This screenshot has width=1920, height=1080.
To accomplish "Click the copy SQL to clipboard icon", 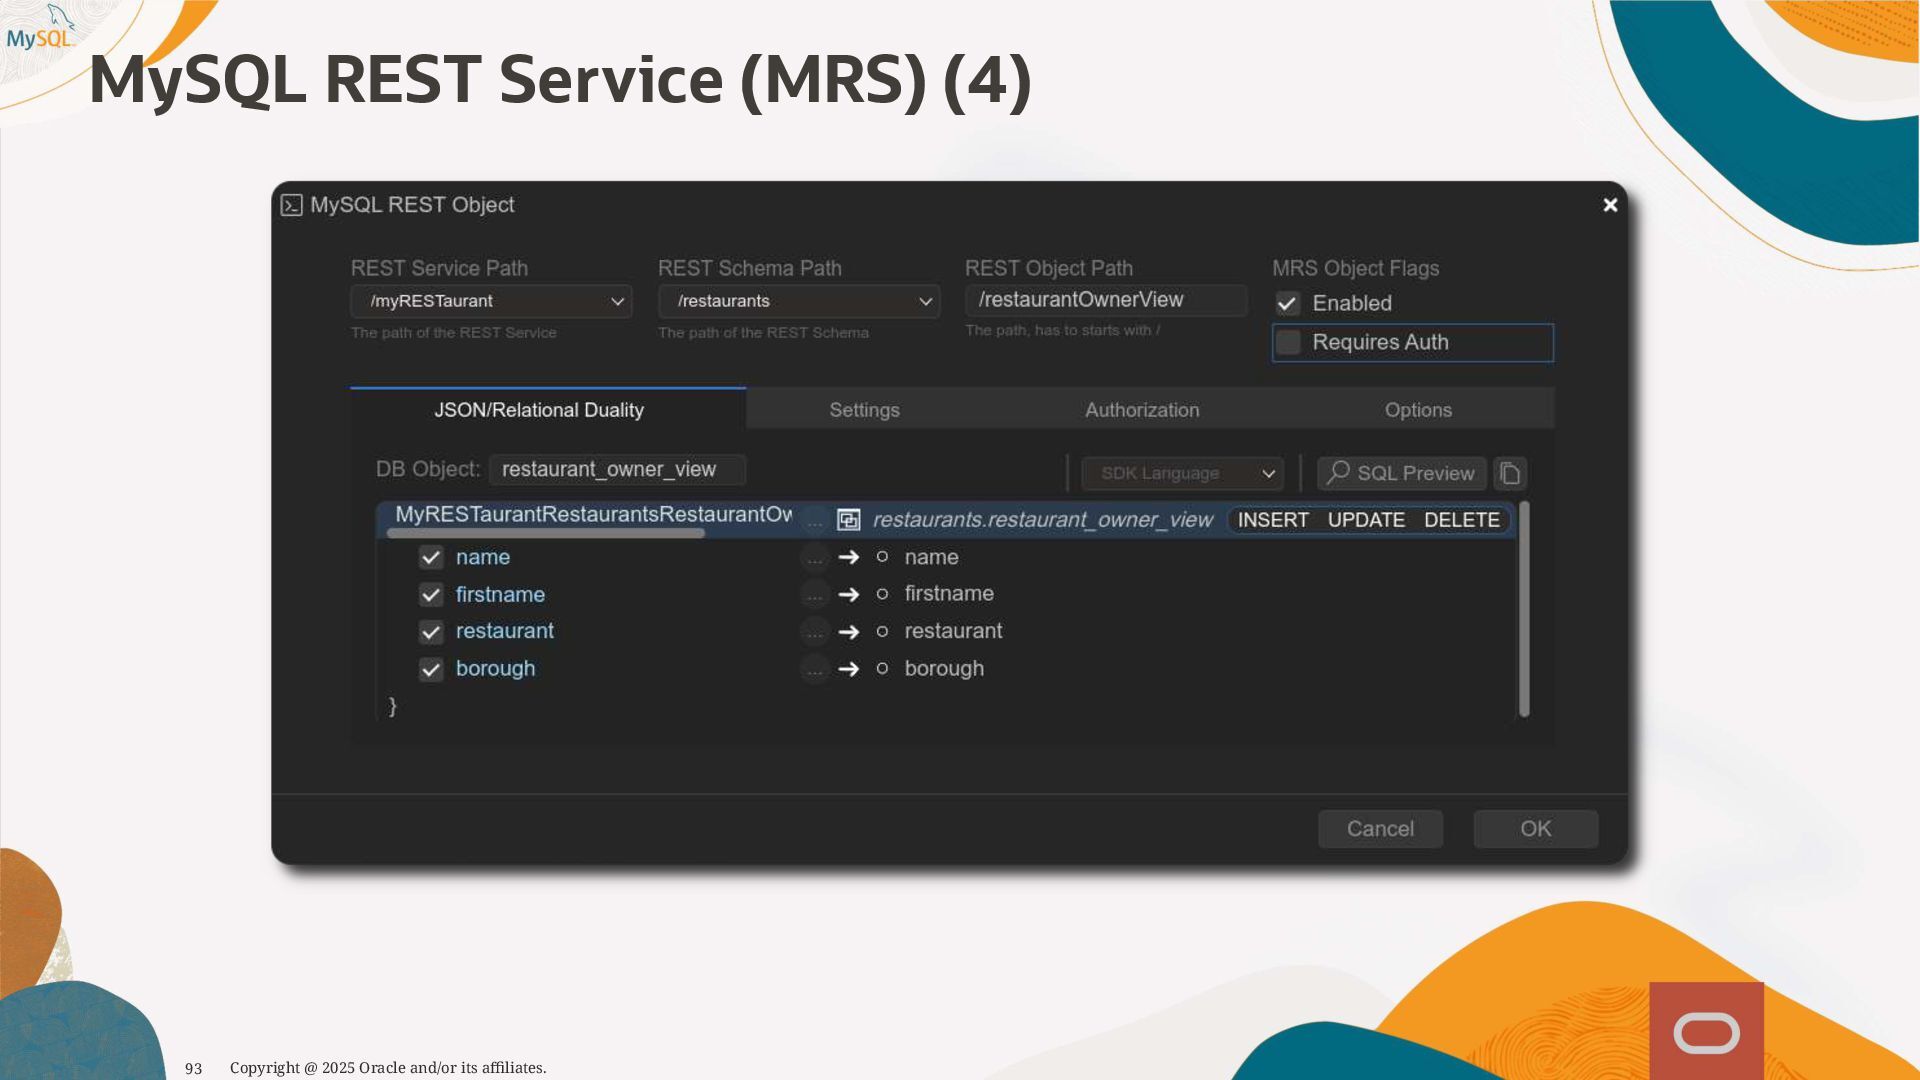I will pos(1510,473).
